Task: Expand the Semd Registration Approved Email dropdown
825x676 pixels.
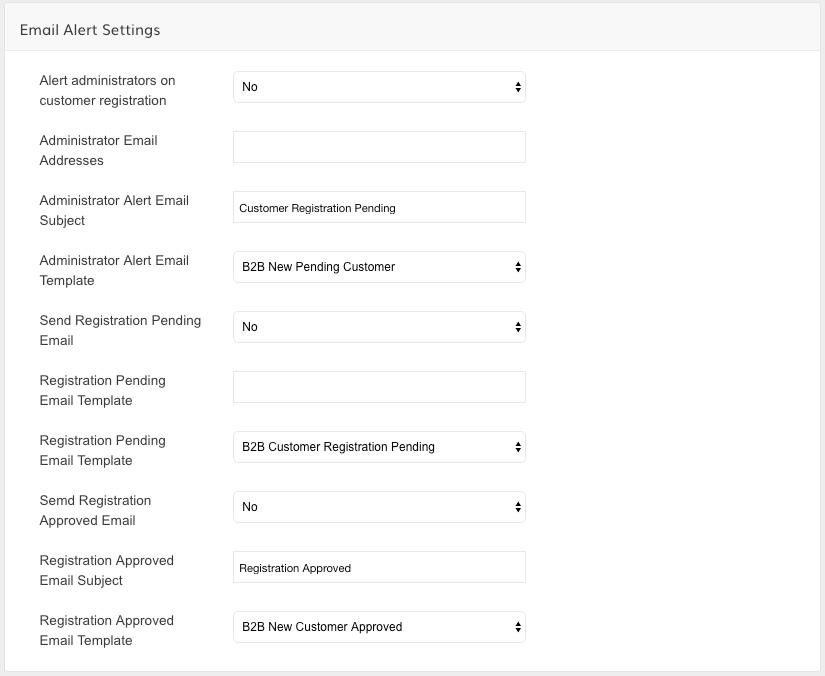Action: (x=379, y=507)
